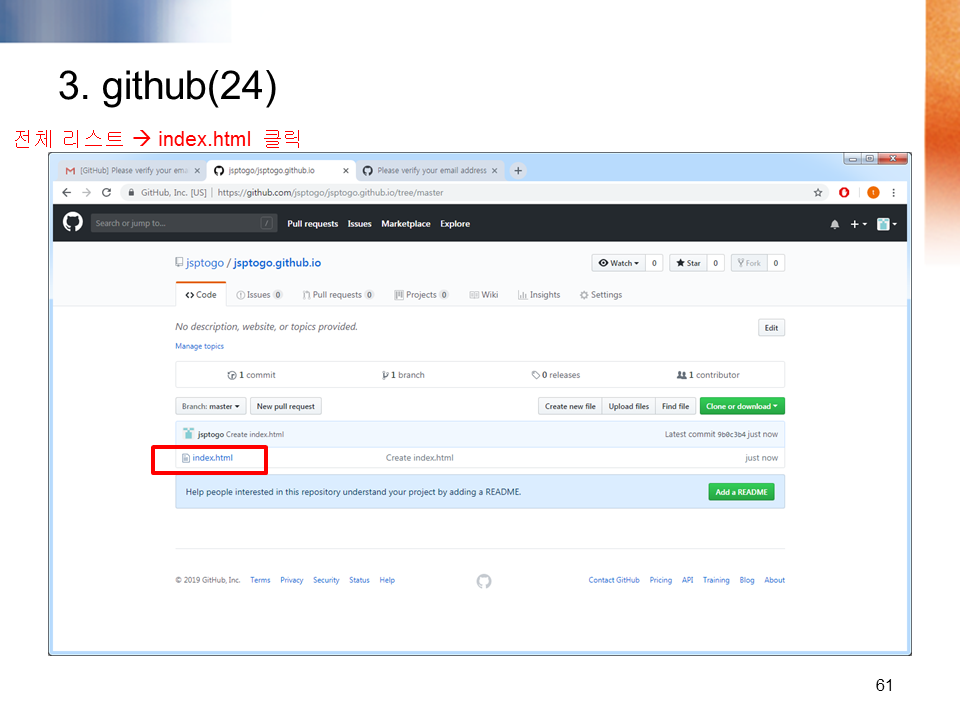Open 0 releases
The height and width of the screenshot is (720, 960).
(x=556, y=375)
